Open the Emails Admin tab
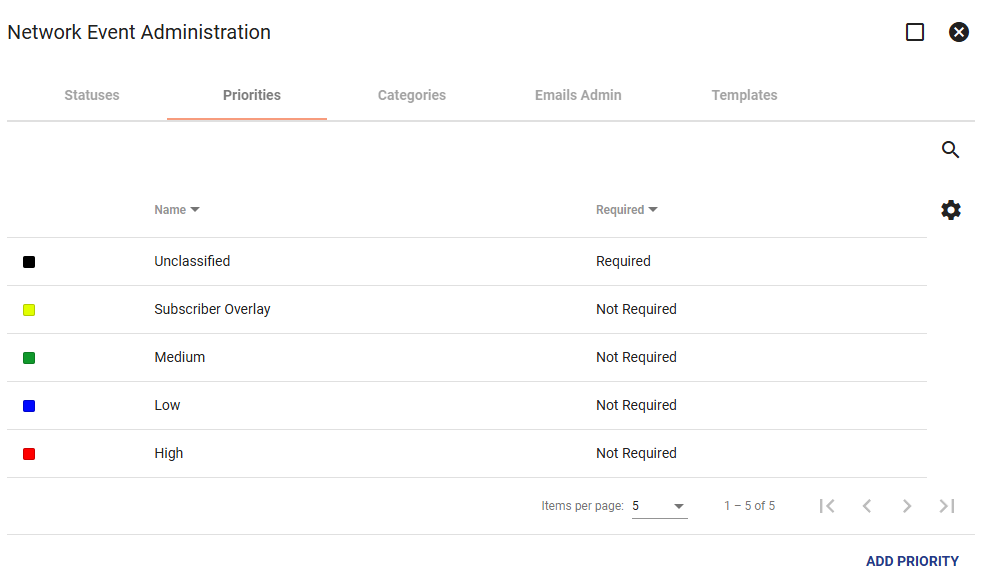984x587 pixels. [x=578, y=95]
